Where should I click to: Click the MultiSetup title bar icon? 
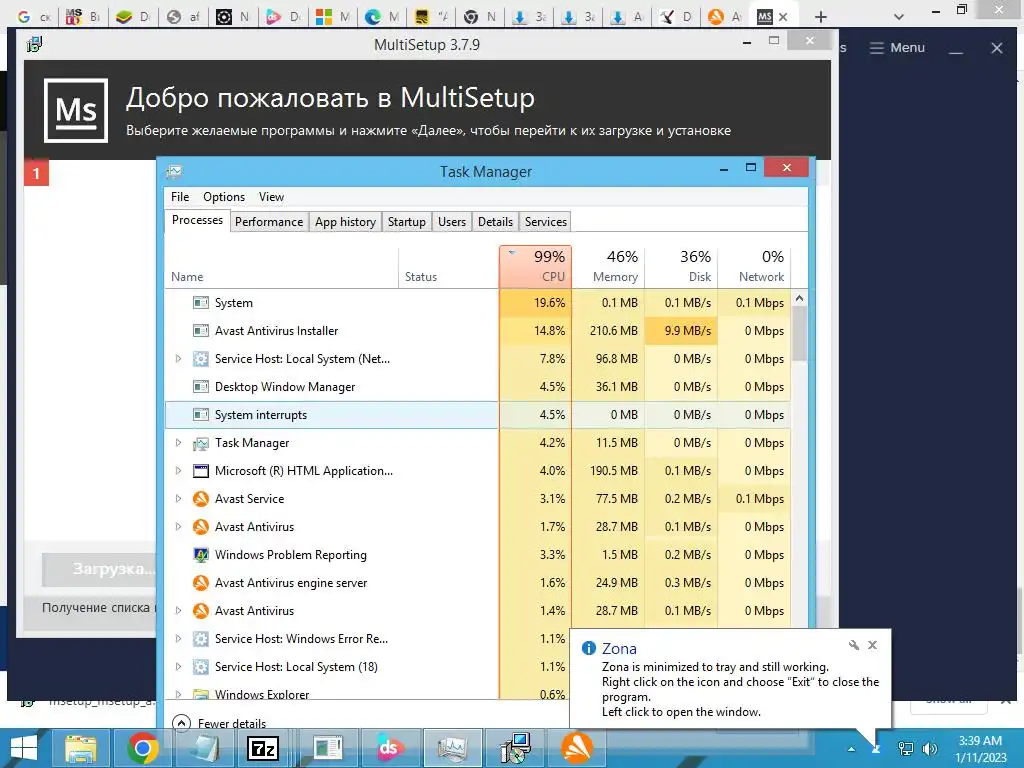pyautogui.click(x=34, y=44)
